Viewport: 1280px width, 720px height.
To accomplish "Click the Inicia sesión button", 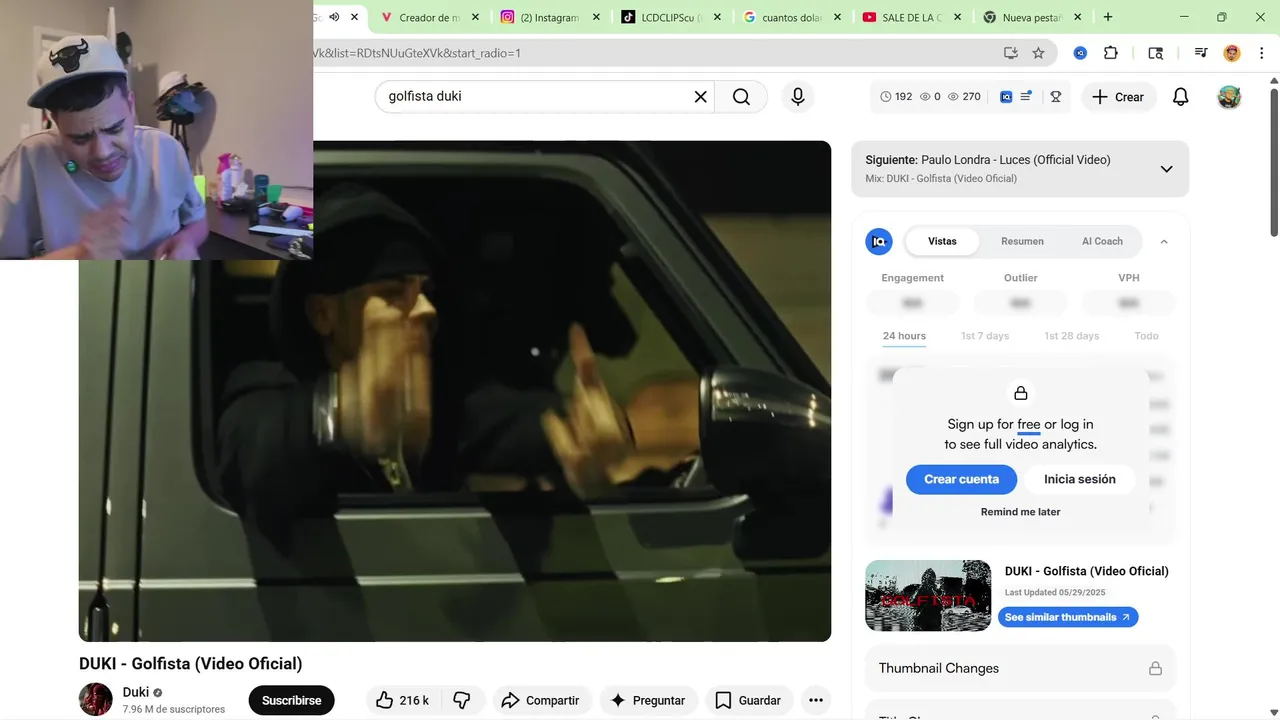I will [x=1080, y=479].
